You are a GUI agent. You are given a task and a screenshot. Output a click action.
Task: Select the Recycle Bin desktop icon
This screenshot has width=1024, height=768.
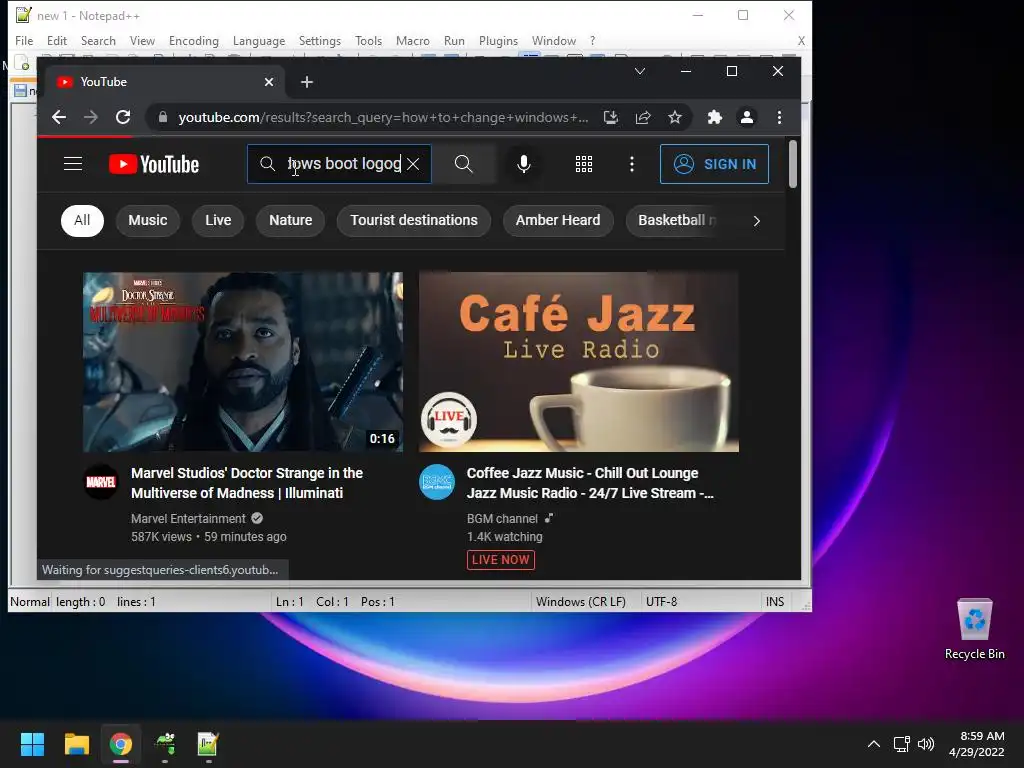pos(974,629)
